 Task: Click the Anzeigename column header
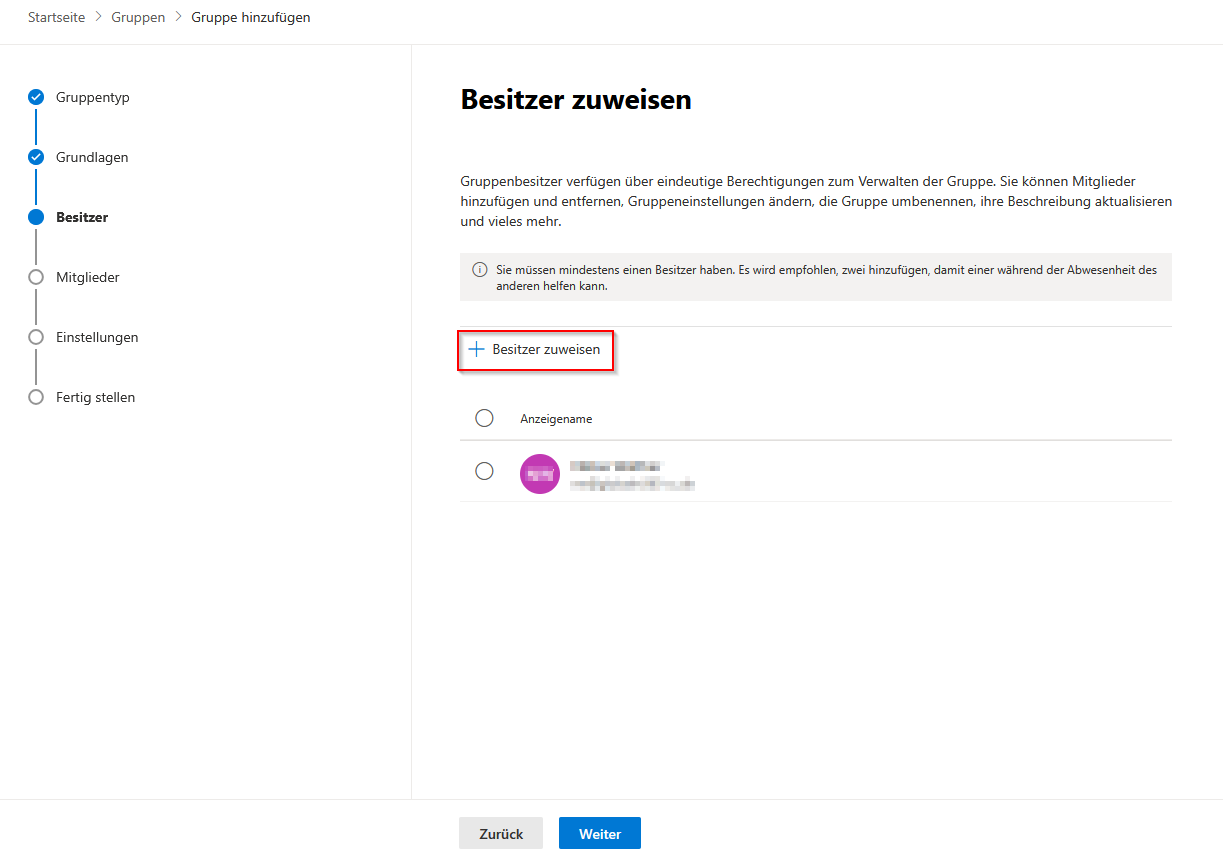tap(556, 419)
